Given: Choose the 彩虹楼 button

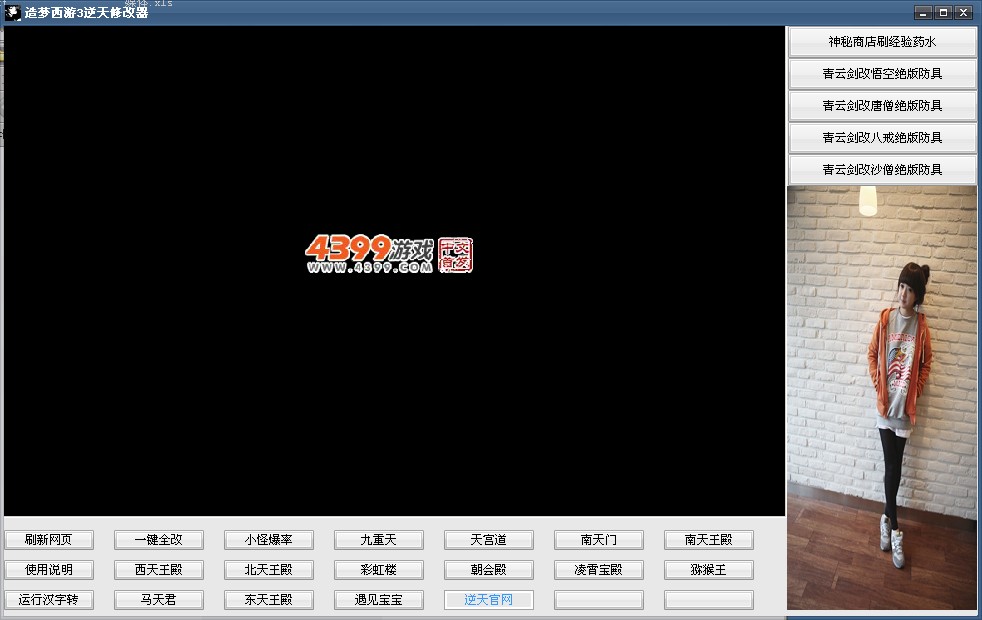Looking at the screenshot, I should (379, 570).
